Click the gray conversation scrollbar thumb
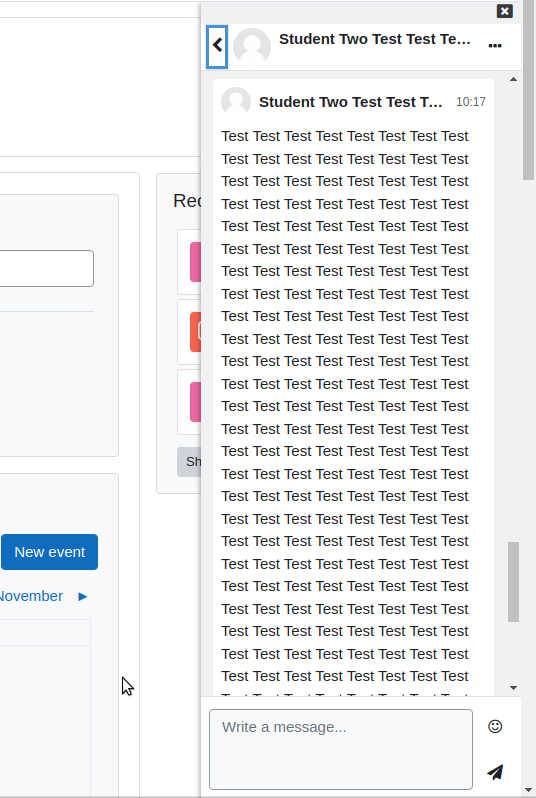This screenshot has height=798, width=536. 513,582
